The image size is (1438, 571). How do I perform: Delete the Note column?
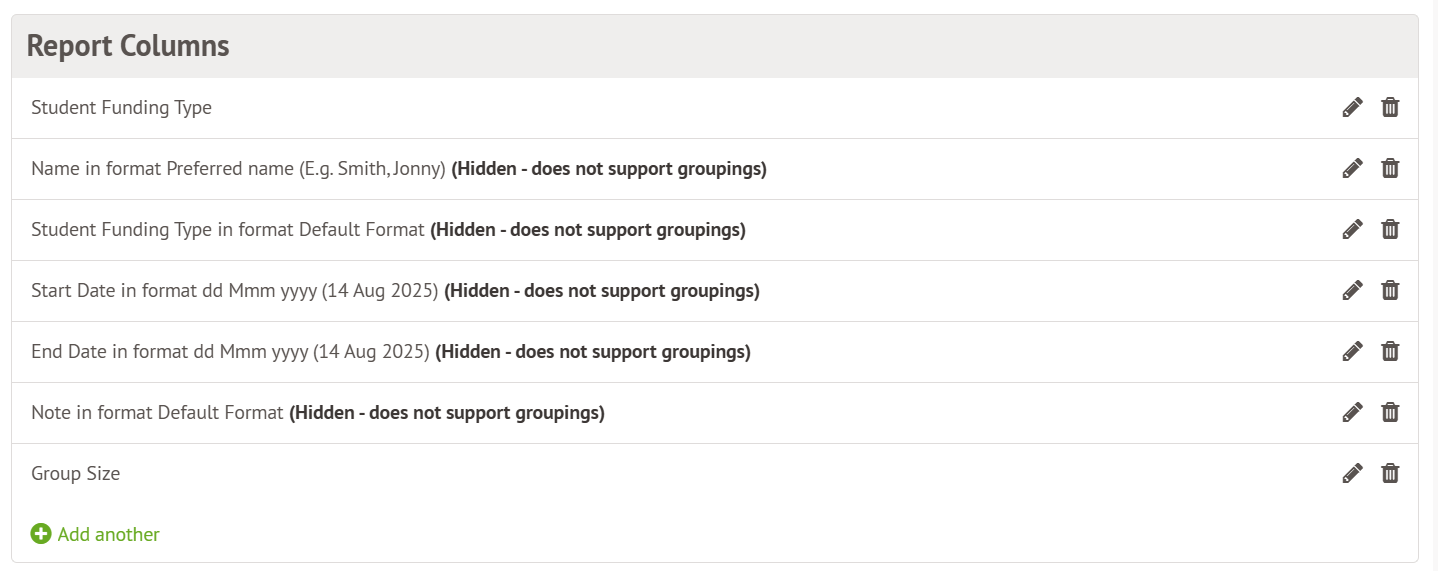pos(1390,413)
